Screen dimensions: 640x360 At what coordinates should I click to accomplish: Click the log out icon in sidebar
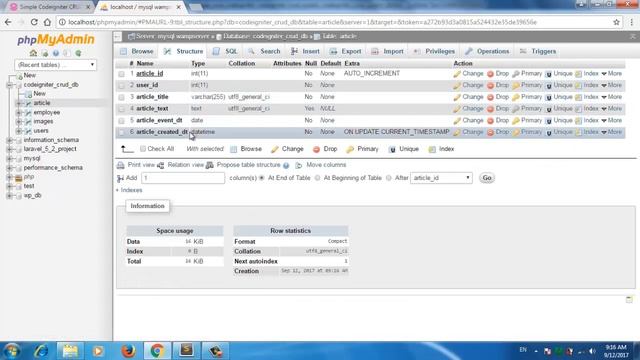44,53
